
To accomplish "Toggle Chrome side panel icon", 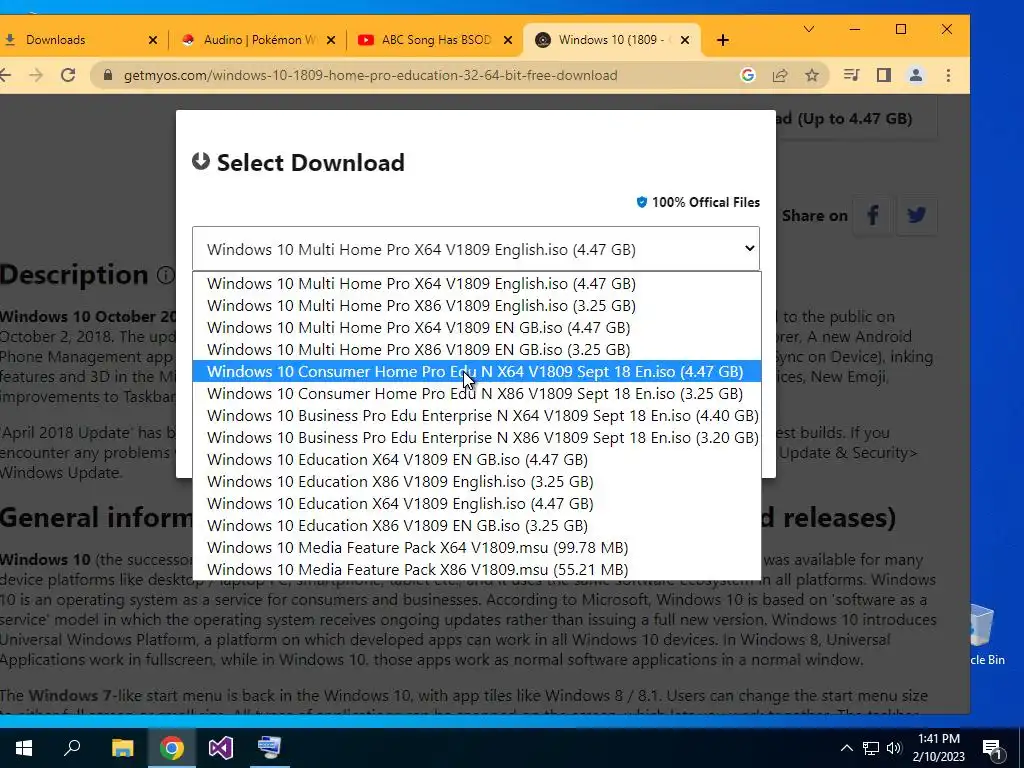I will [x=884, y=75].
